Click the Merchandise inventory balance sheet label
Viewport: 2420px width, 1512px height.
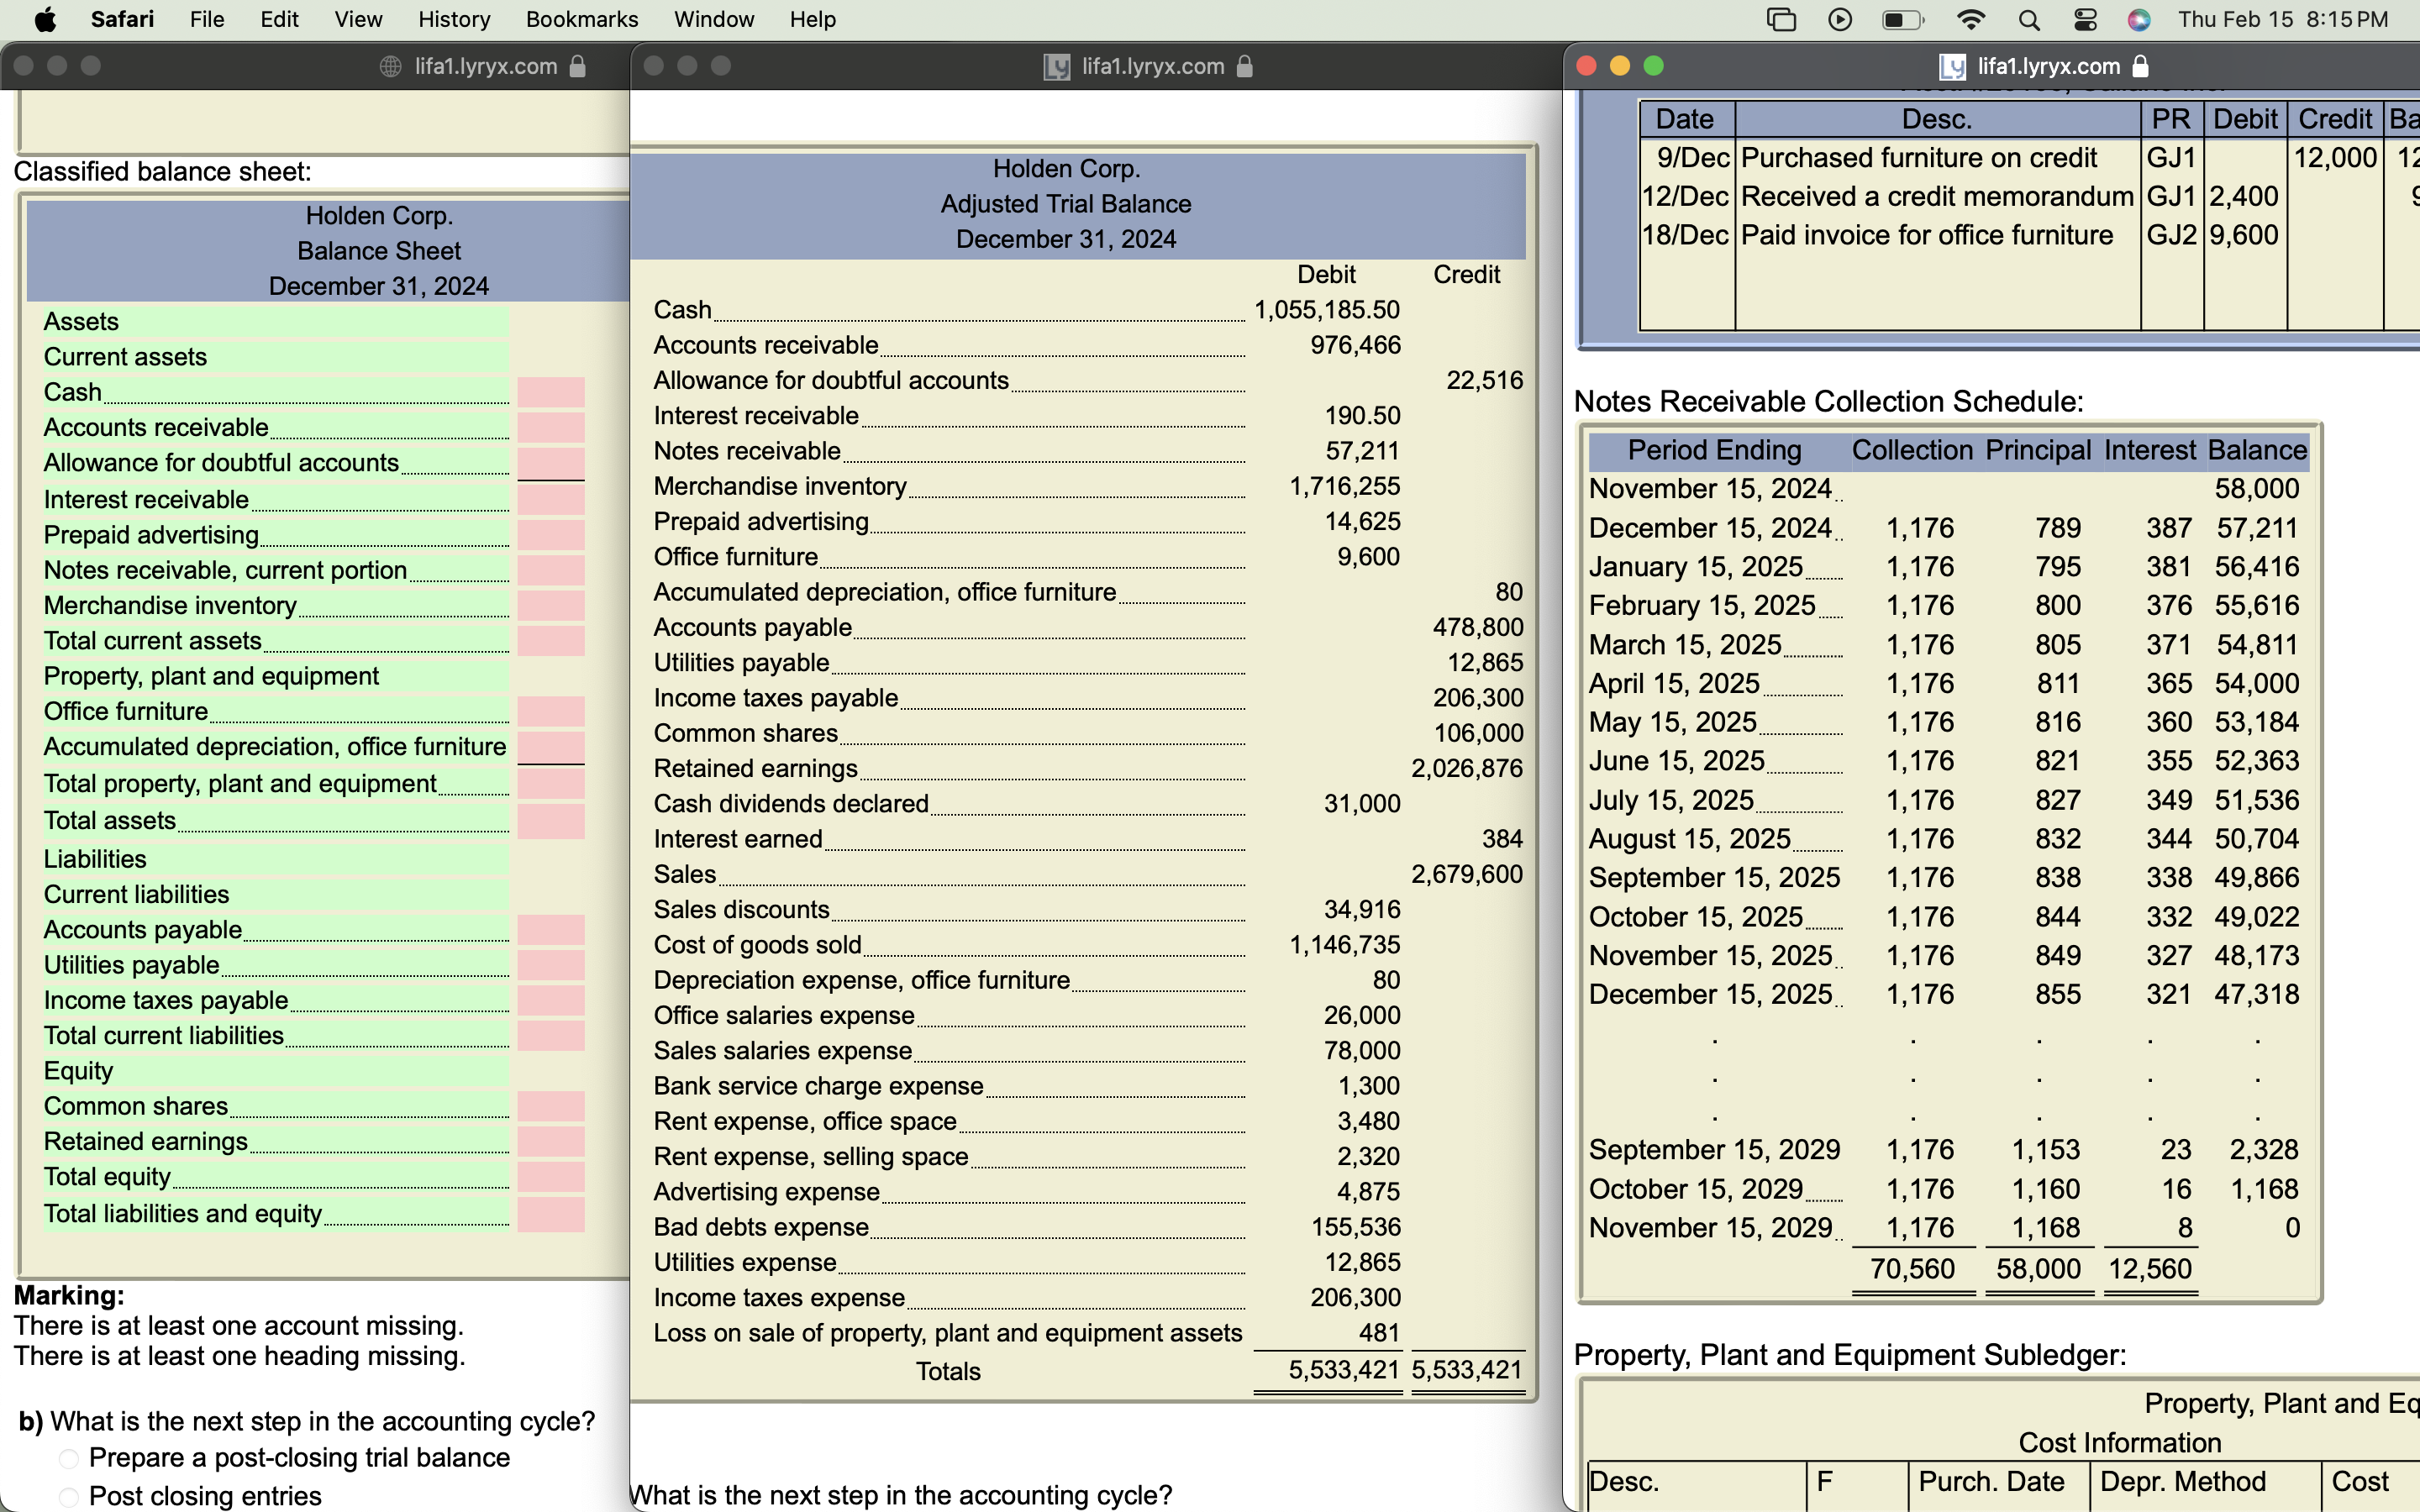[170, 606]
